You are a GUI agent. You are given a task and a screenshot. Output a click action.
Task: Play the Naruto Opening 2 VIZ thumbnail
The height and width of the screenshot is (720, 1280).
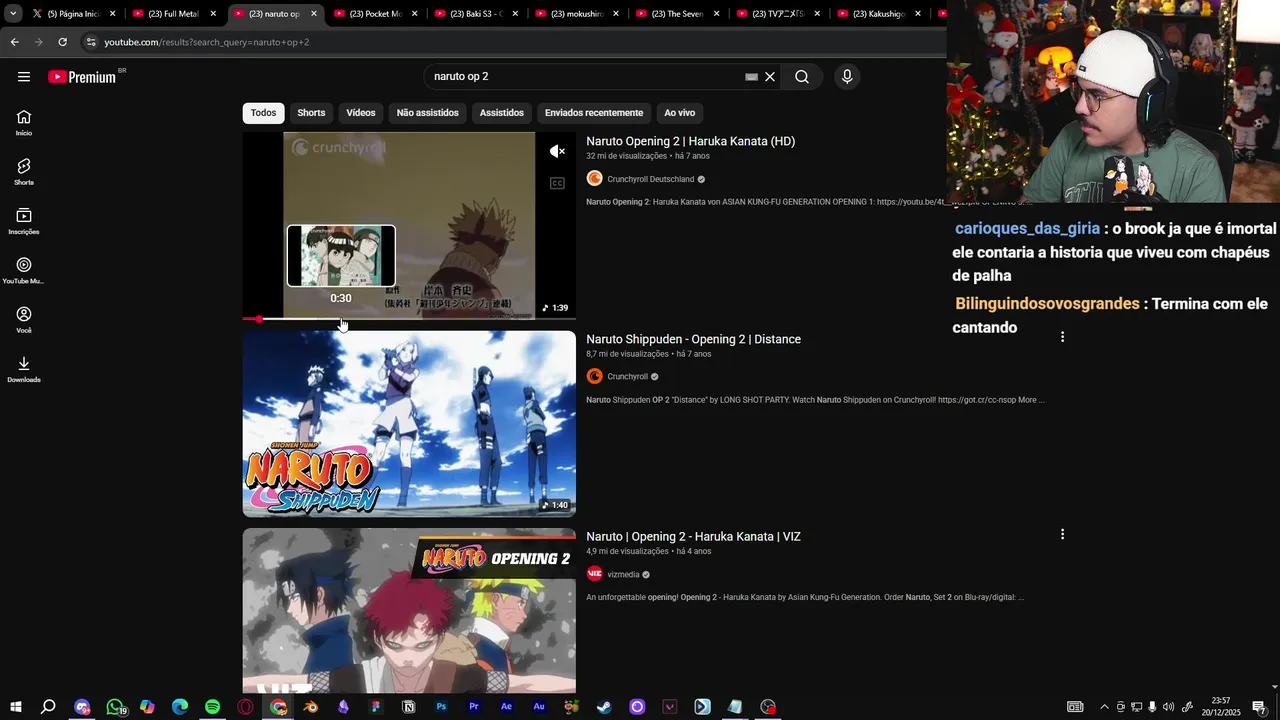tap(409, 611)
